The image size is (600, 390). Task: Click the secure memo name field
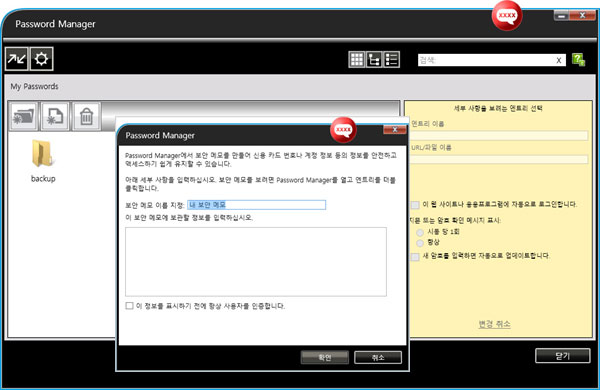pos(256,205)
